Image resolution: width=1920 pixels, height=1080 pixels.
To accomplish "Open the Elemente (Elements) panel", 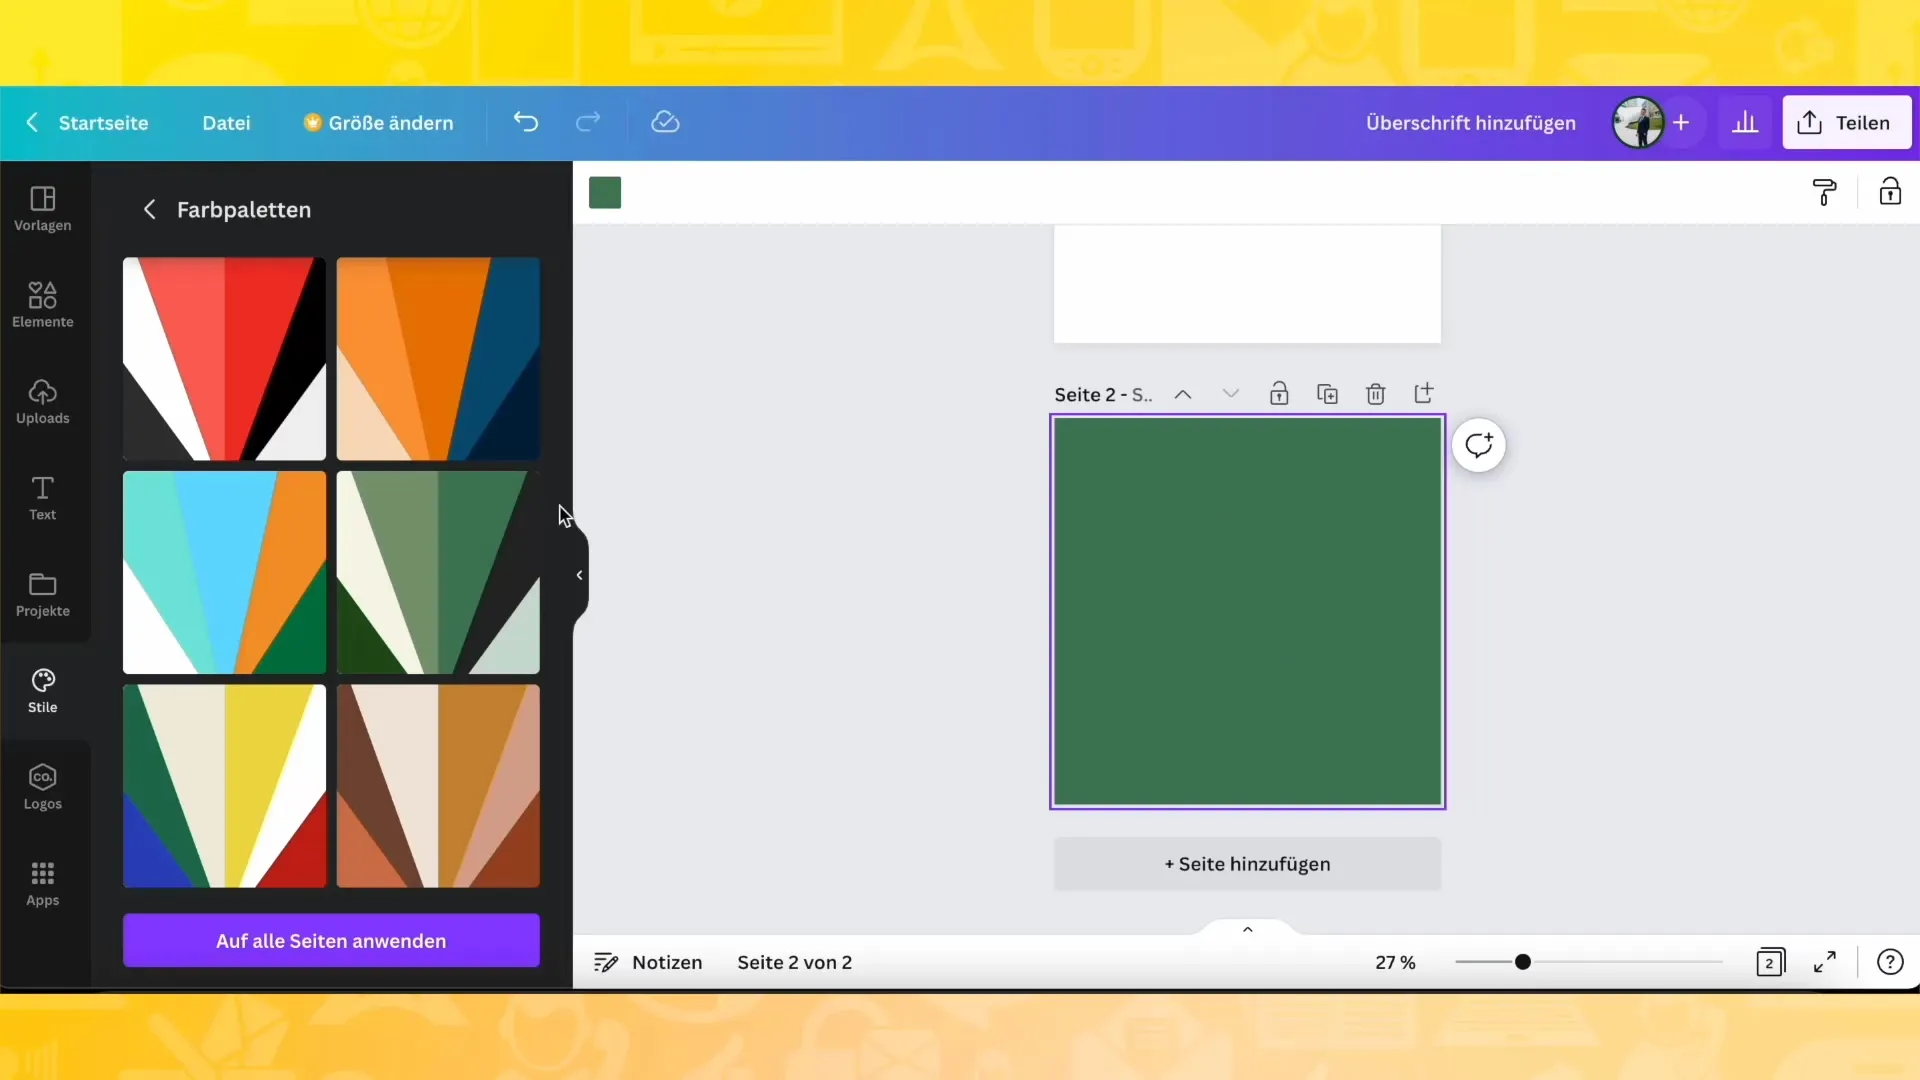I will click(42, 303).
